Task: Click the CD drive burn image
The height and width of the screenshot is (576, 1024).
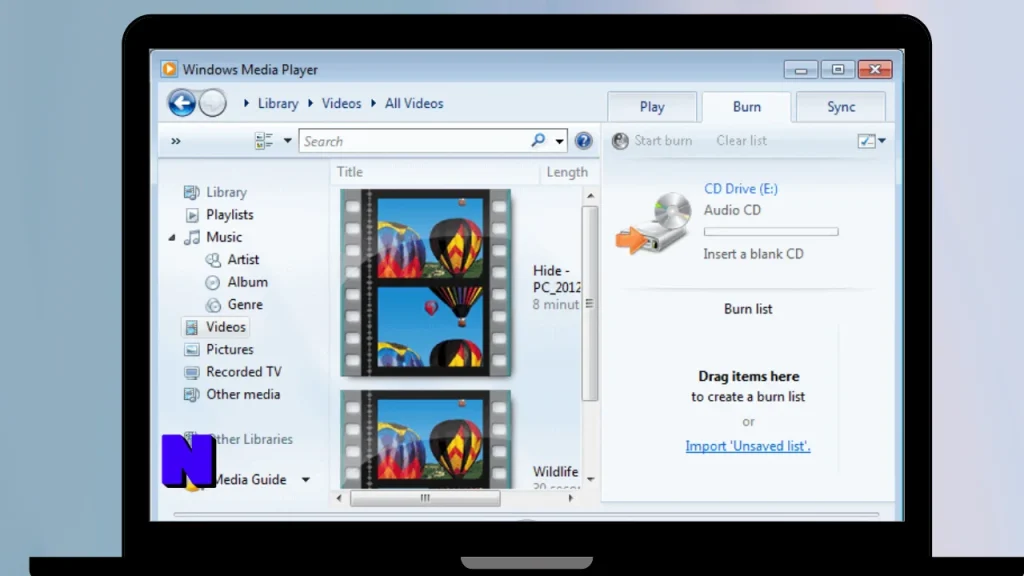Action: 654,223
